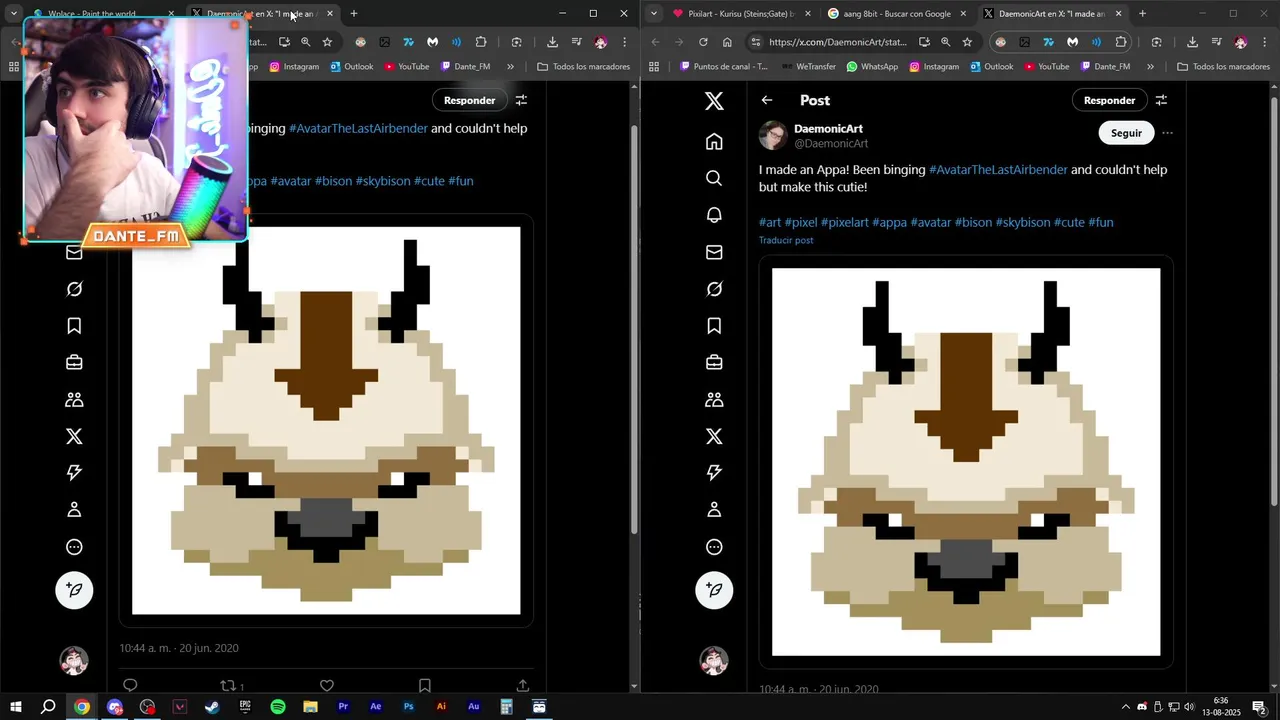Bookmark the post in left window
The height and width of the screenshot is (720, 1280).
[425, 686]
